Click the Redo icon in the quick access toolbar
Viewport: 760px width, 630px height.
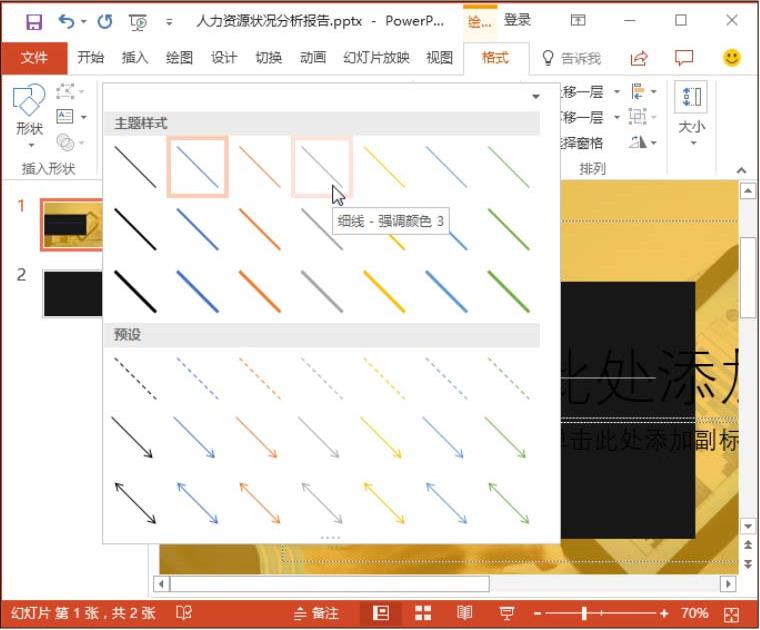(x=104, y=21)
